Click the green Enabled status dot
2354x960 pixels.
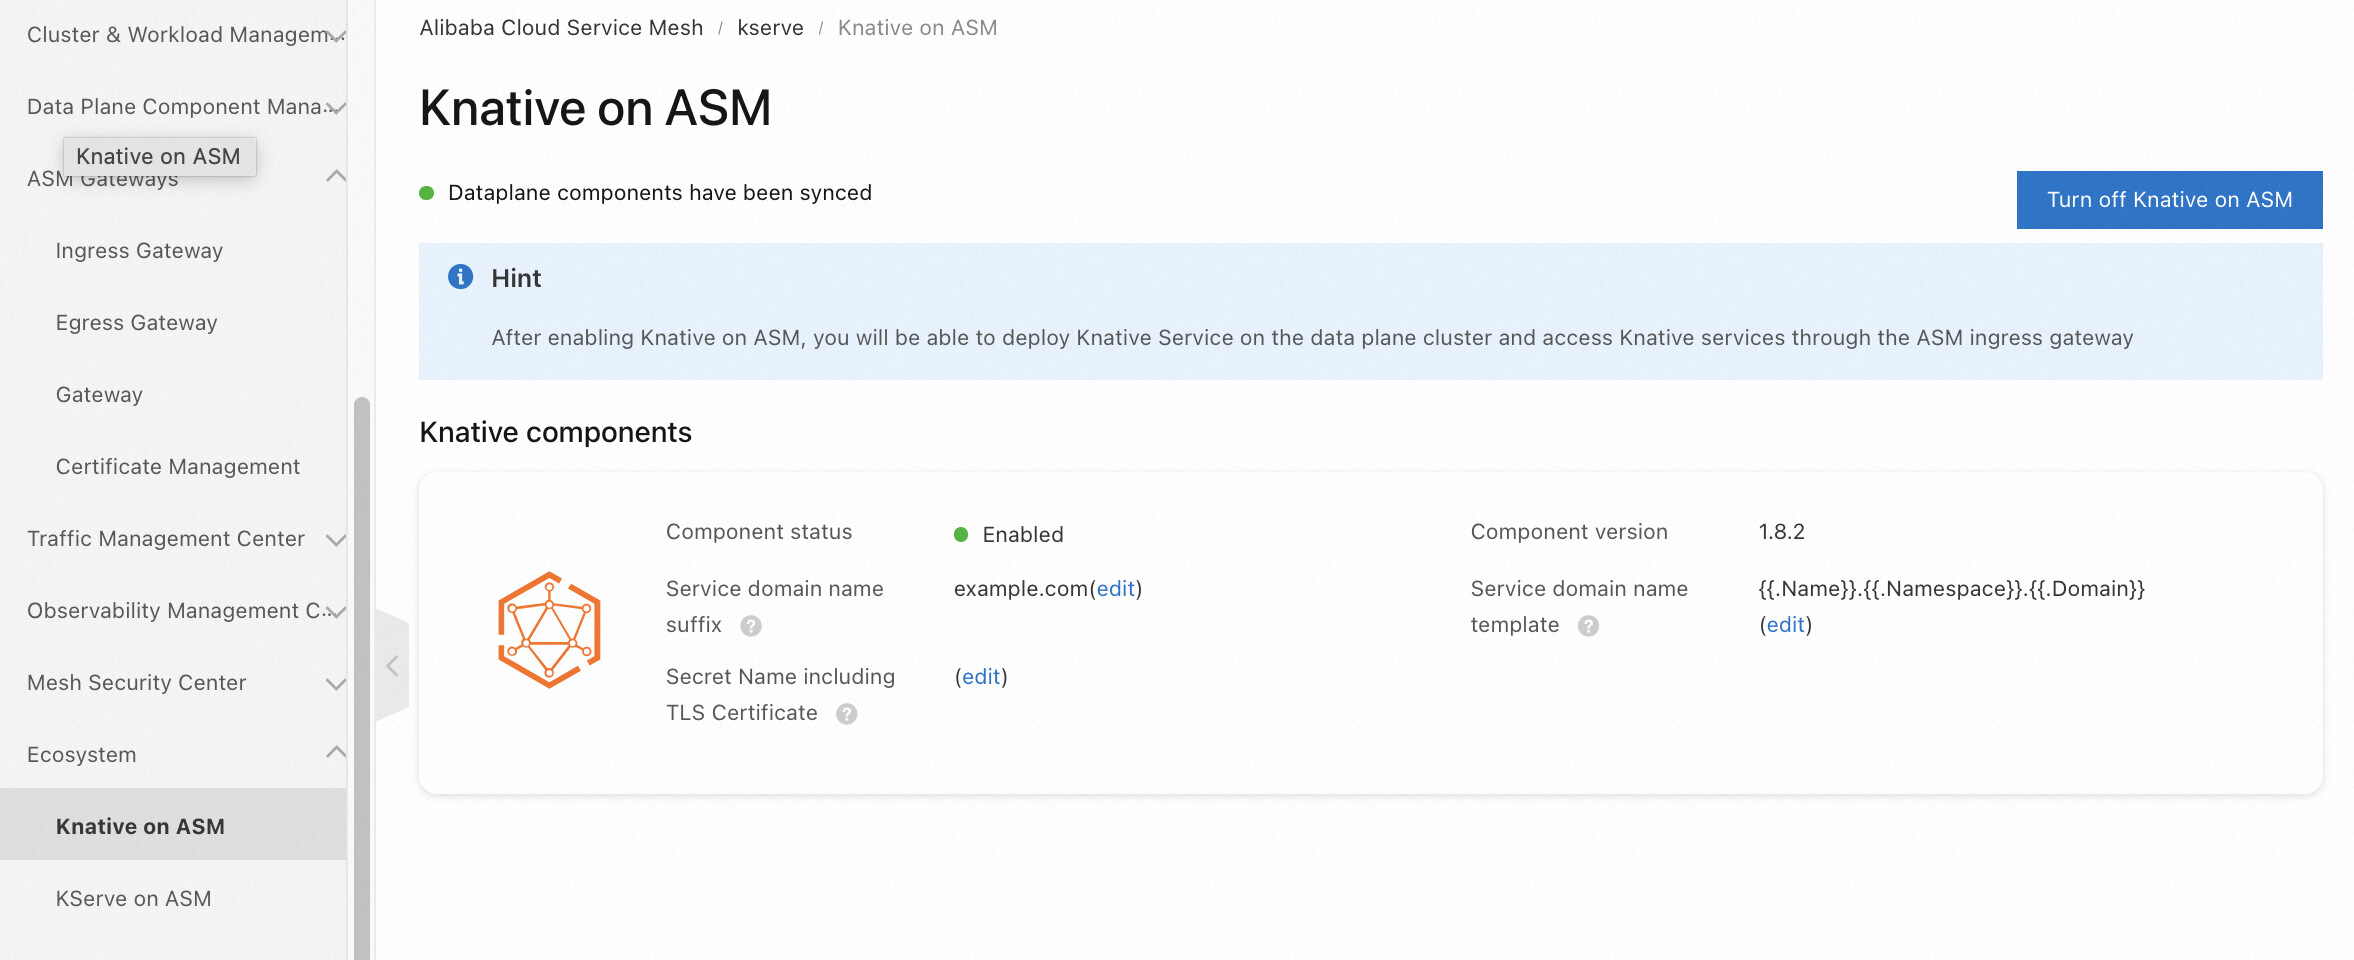coord(961,535)
